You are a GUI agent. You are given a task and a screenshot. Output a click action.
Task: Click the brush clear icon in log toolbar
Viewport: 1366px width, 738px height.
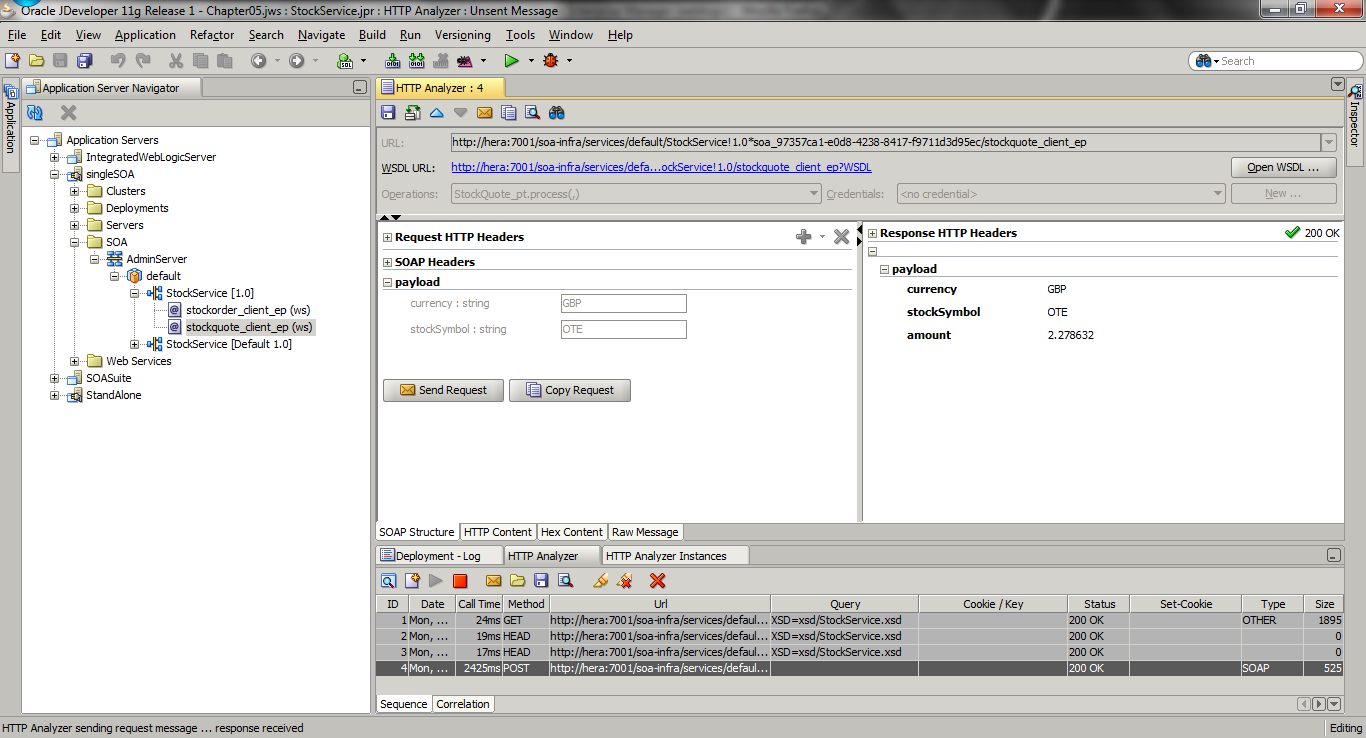600,580
